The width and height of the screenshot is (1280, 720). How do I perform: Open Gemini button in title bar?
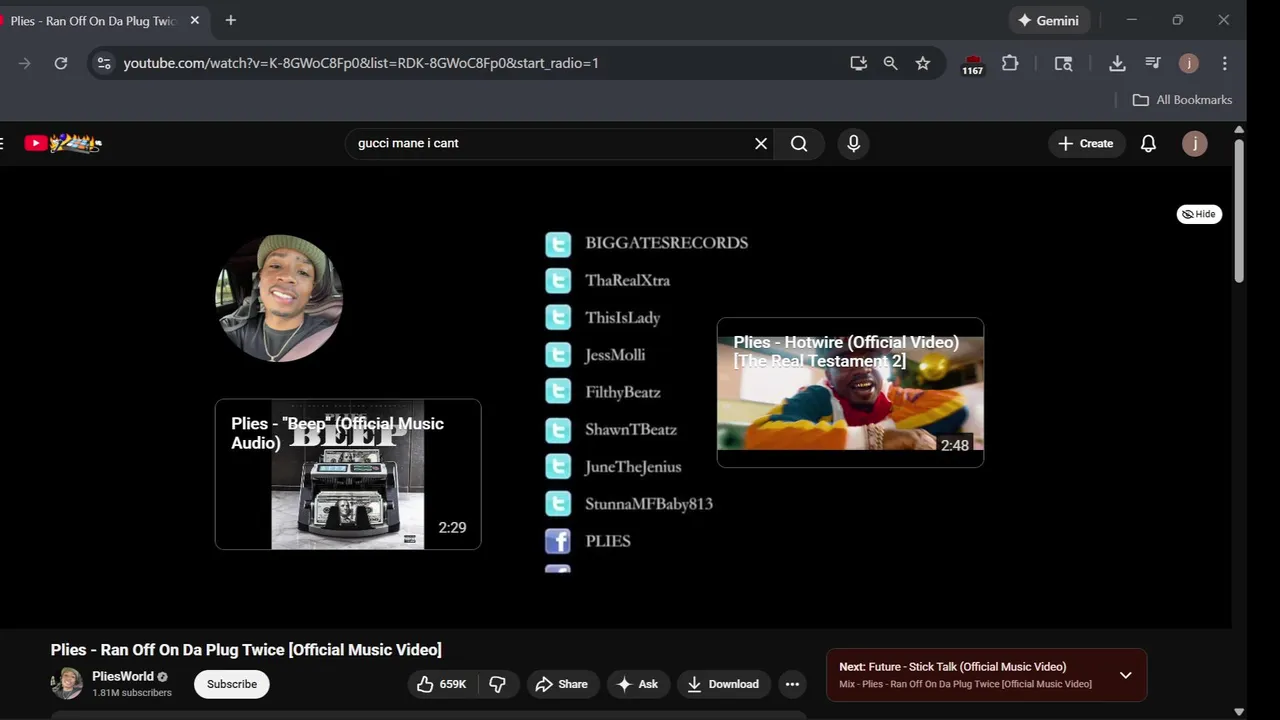tap(1049, 20)
